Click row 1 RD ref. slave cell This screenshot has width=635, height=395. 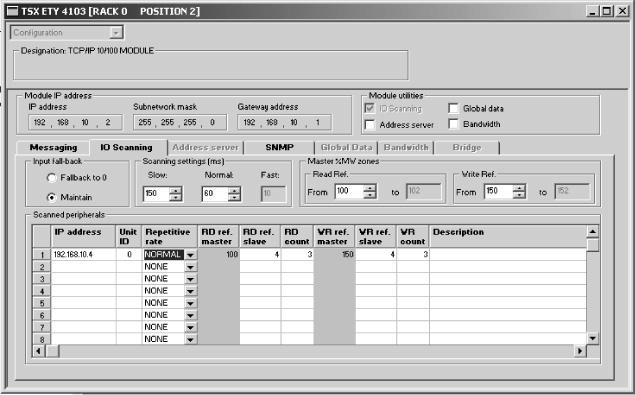click(x=260, y=254)
